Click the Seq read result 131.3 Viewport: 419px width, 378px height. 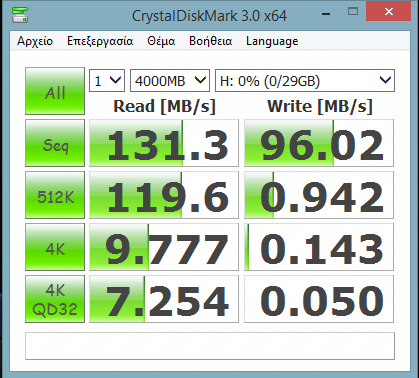[164, 143]
